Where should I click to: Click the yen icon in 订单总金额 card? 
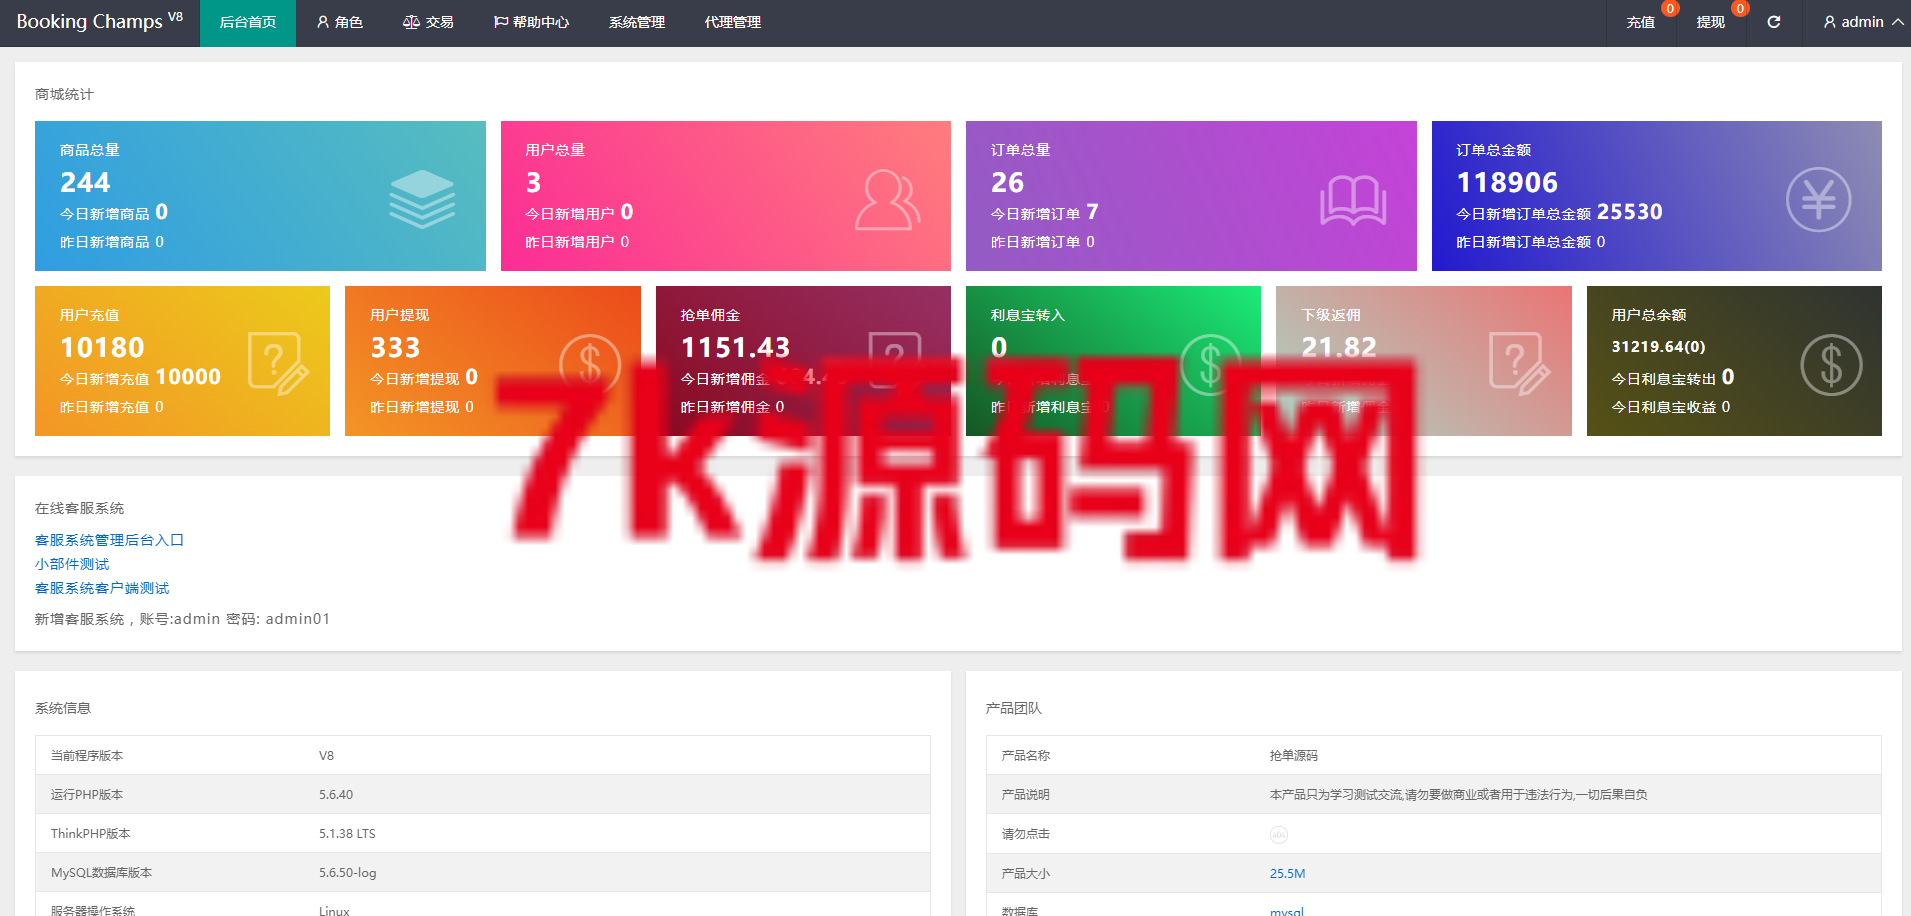(x=1818, y=199)
